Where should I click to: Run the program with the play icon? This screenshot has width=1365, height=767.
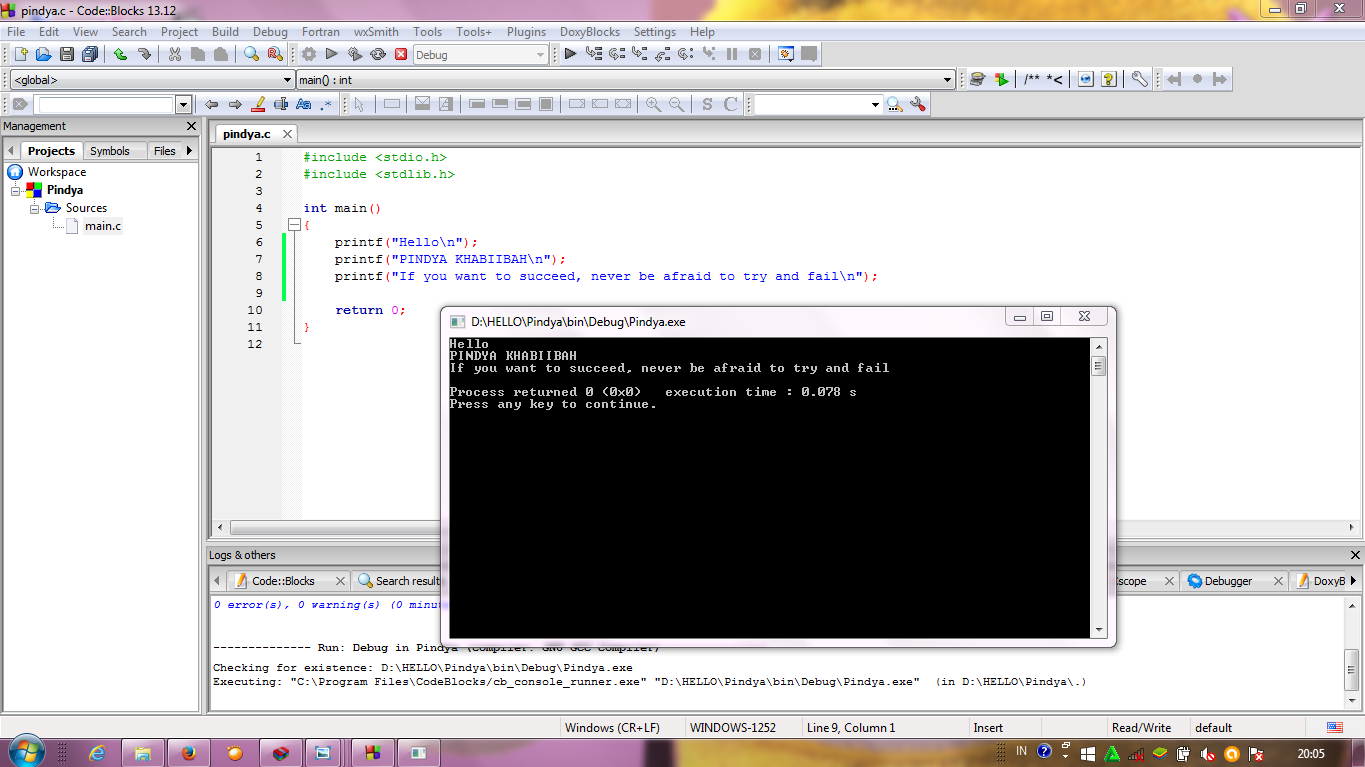[x=332, y=54]
